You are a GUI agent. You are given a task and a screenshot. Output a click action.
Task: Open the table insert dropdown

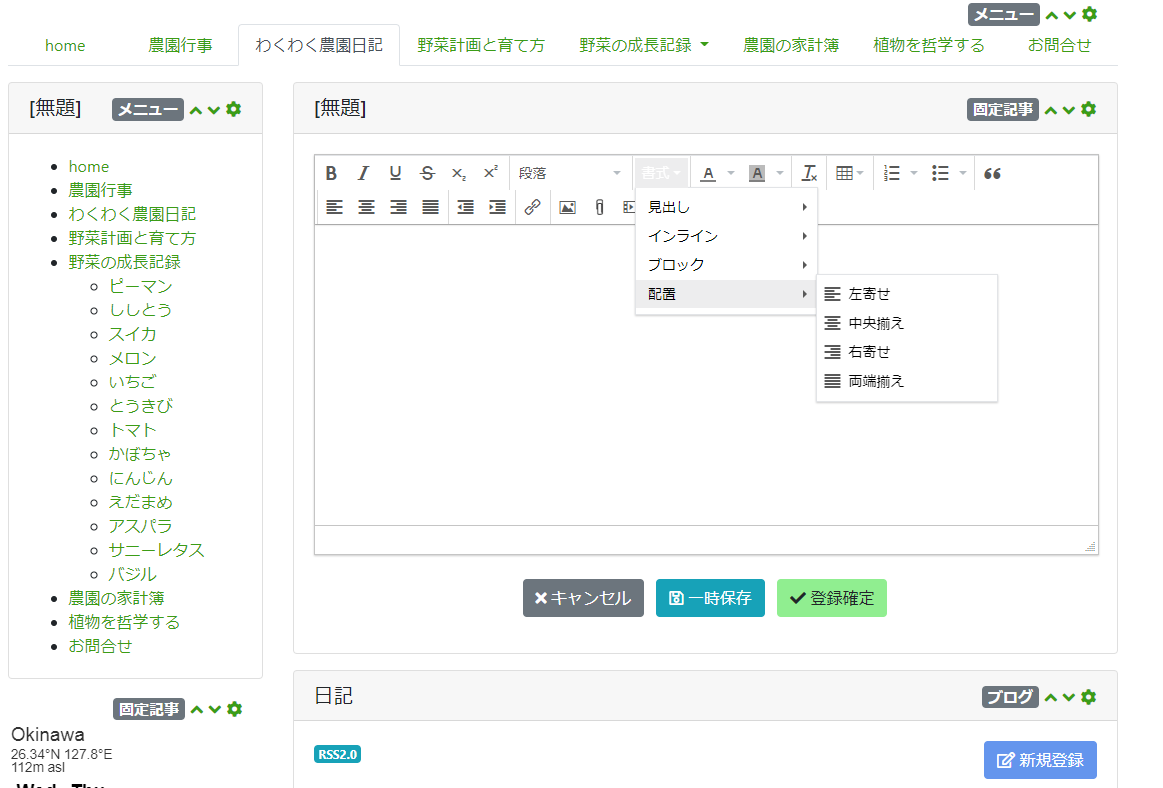click(x=849, y=173)
